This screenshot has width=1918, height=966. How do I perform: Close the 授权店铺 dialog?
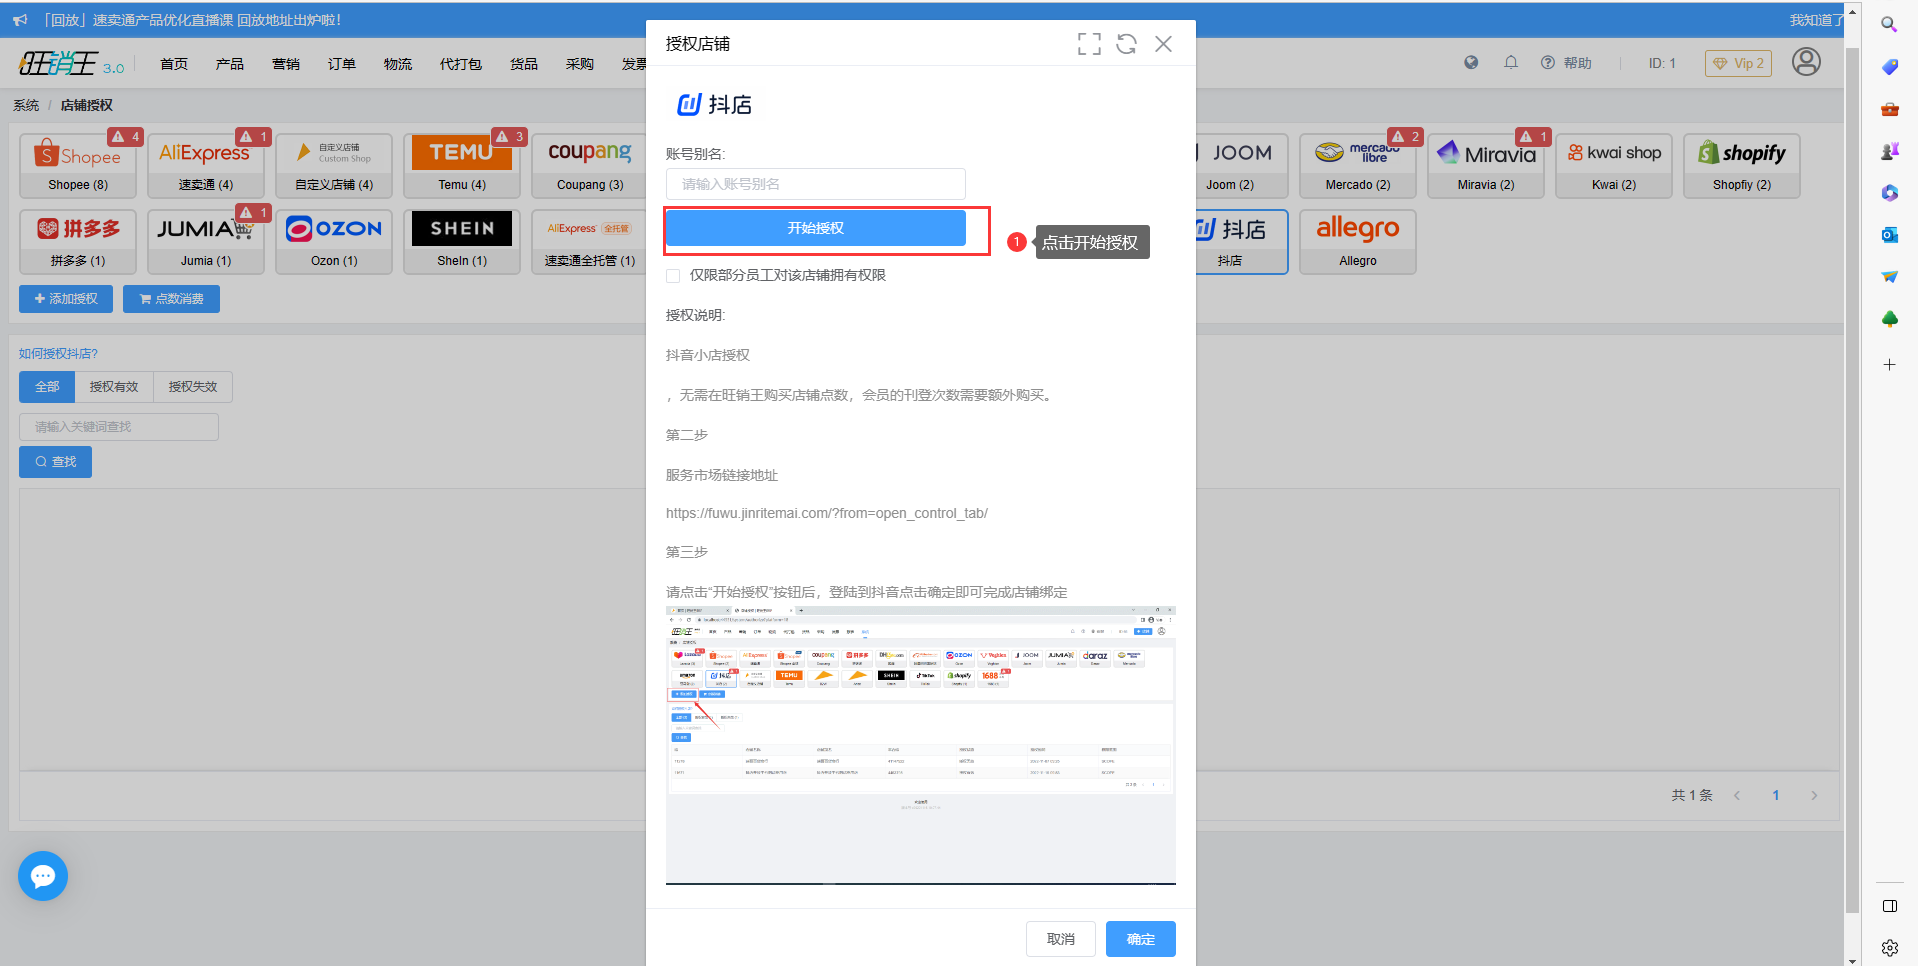pyautogui.click(x=1163, y=44)
